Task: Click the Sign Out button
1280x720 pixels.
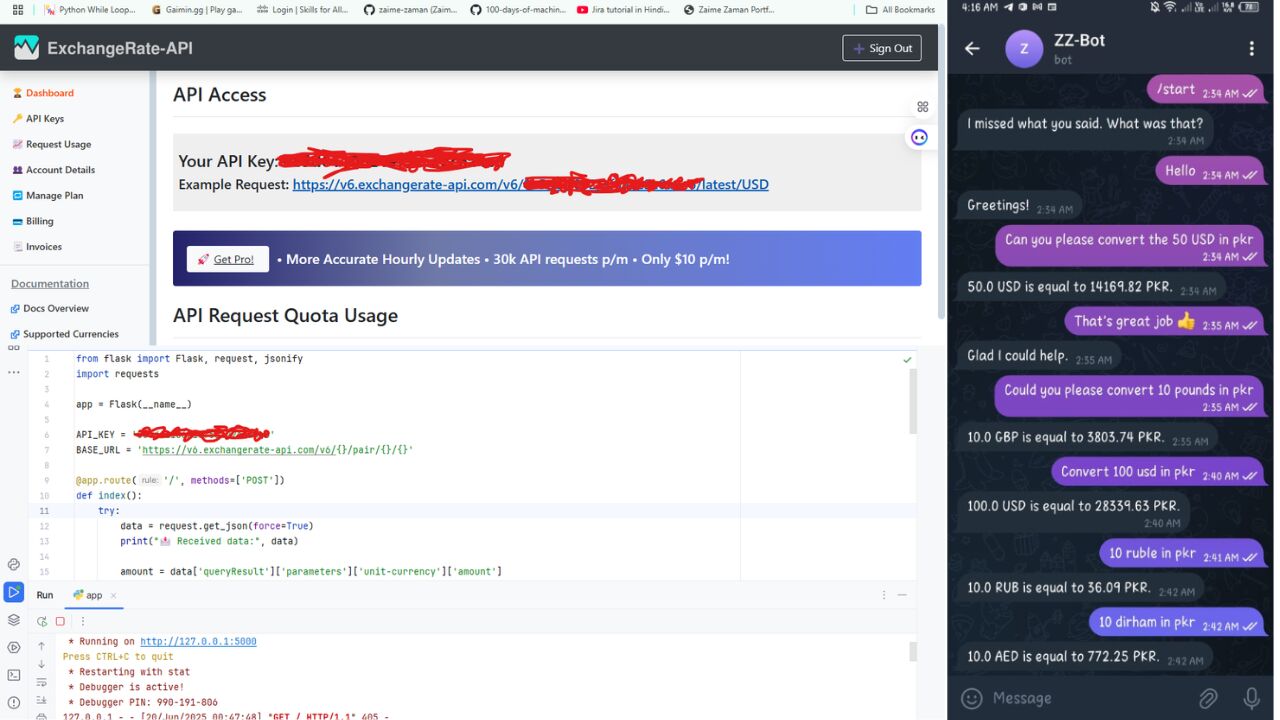Action: tap(882, 48)
